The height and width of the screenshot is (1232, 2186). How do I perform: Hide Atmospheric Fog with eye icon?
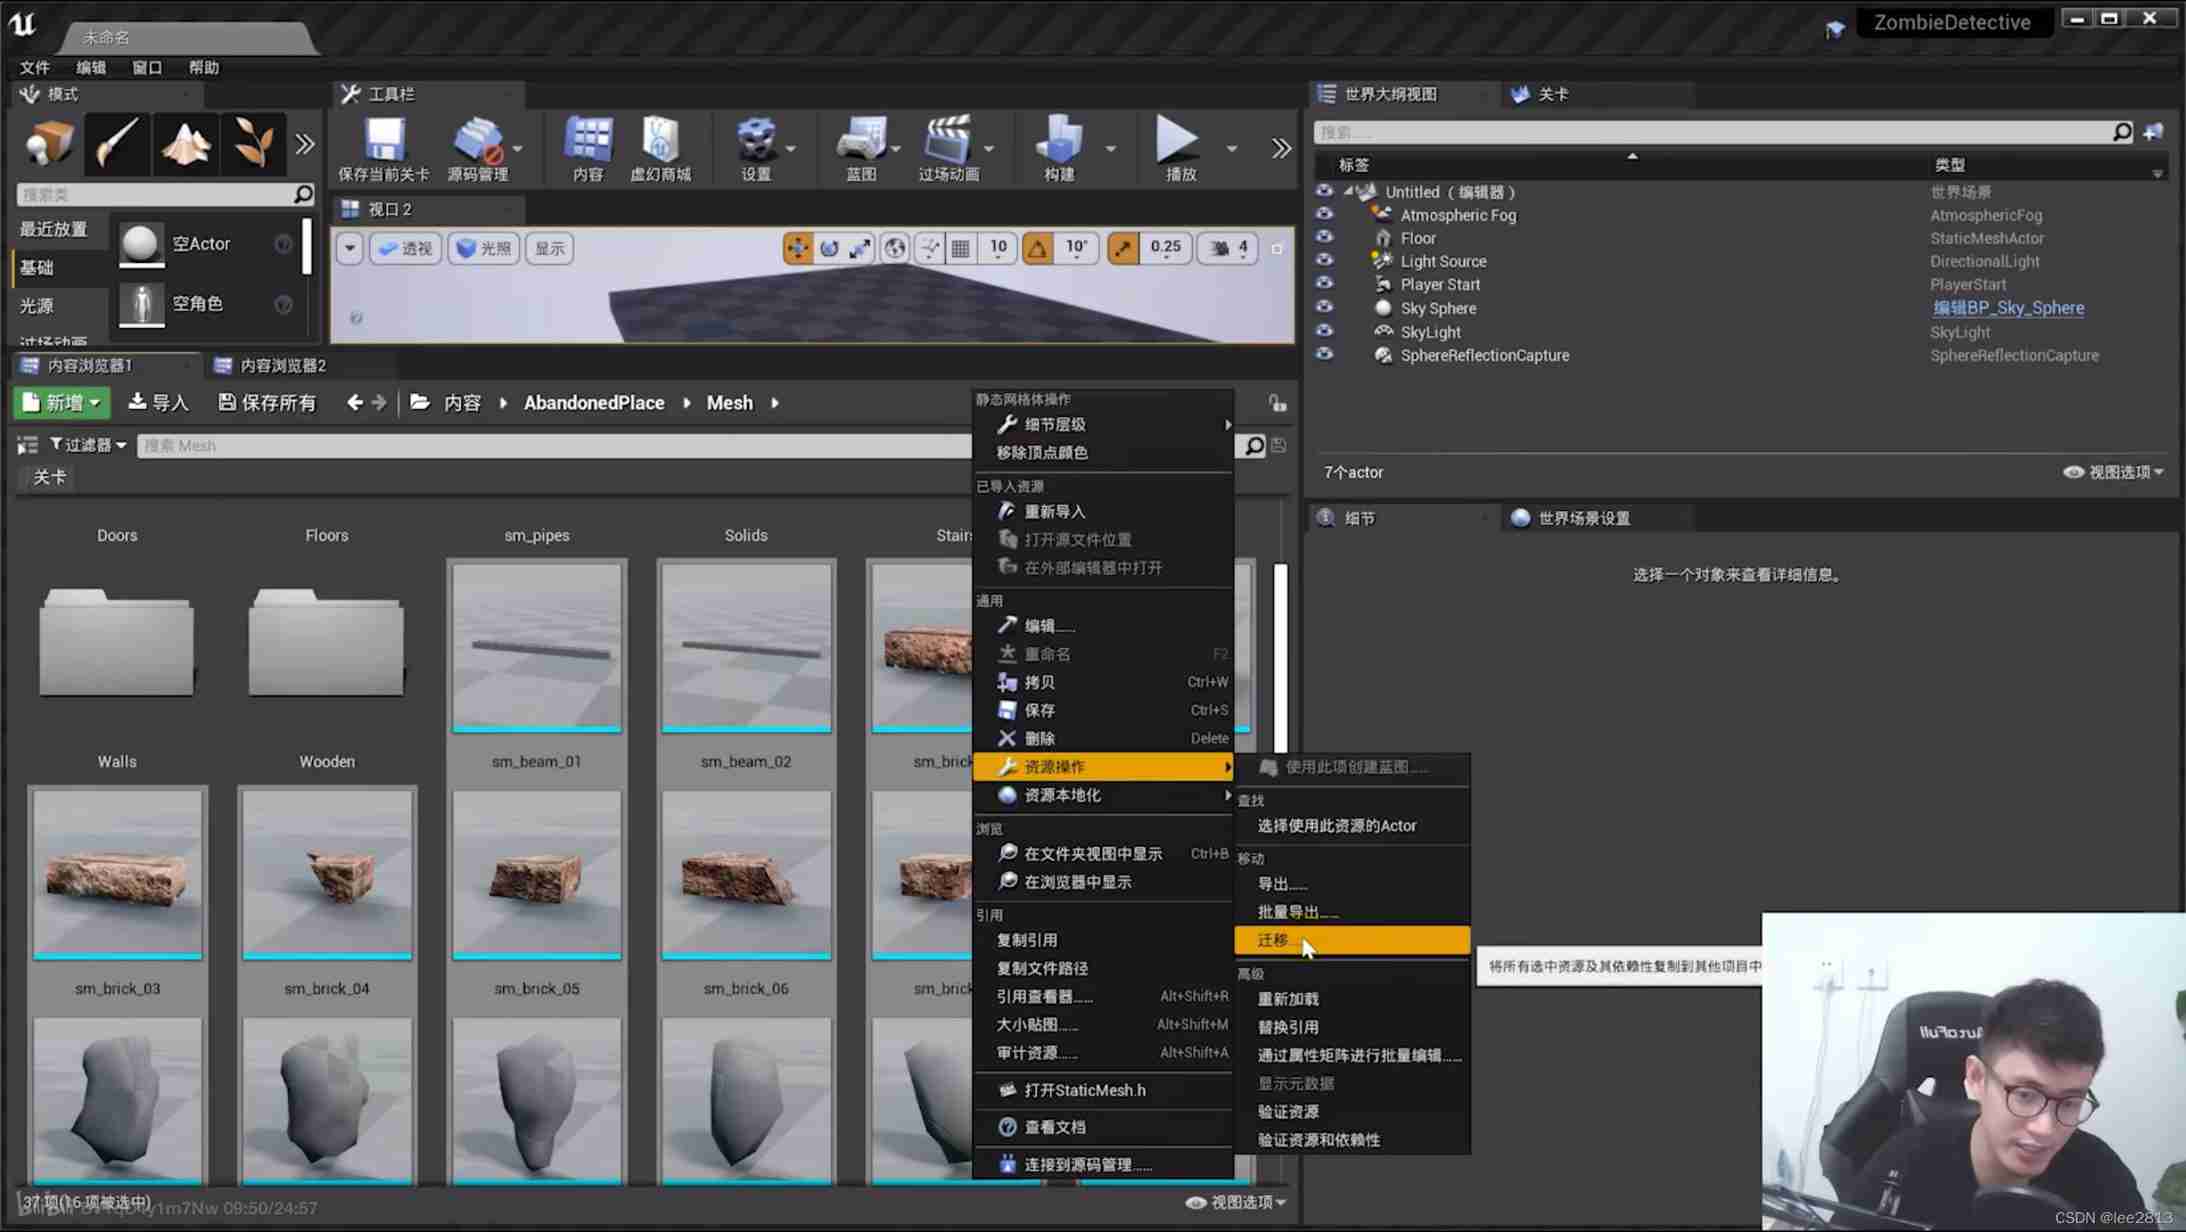coord(1324,215)
